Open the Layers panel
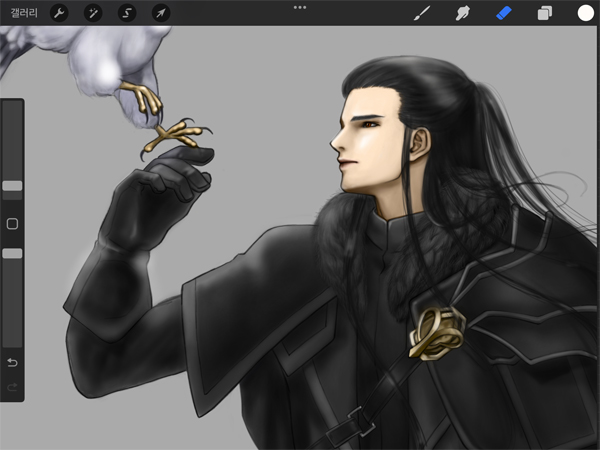The image size is (600, 450). 545,13
